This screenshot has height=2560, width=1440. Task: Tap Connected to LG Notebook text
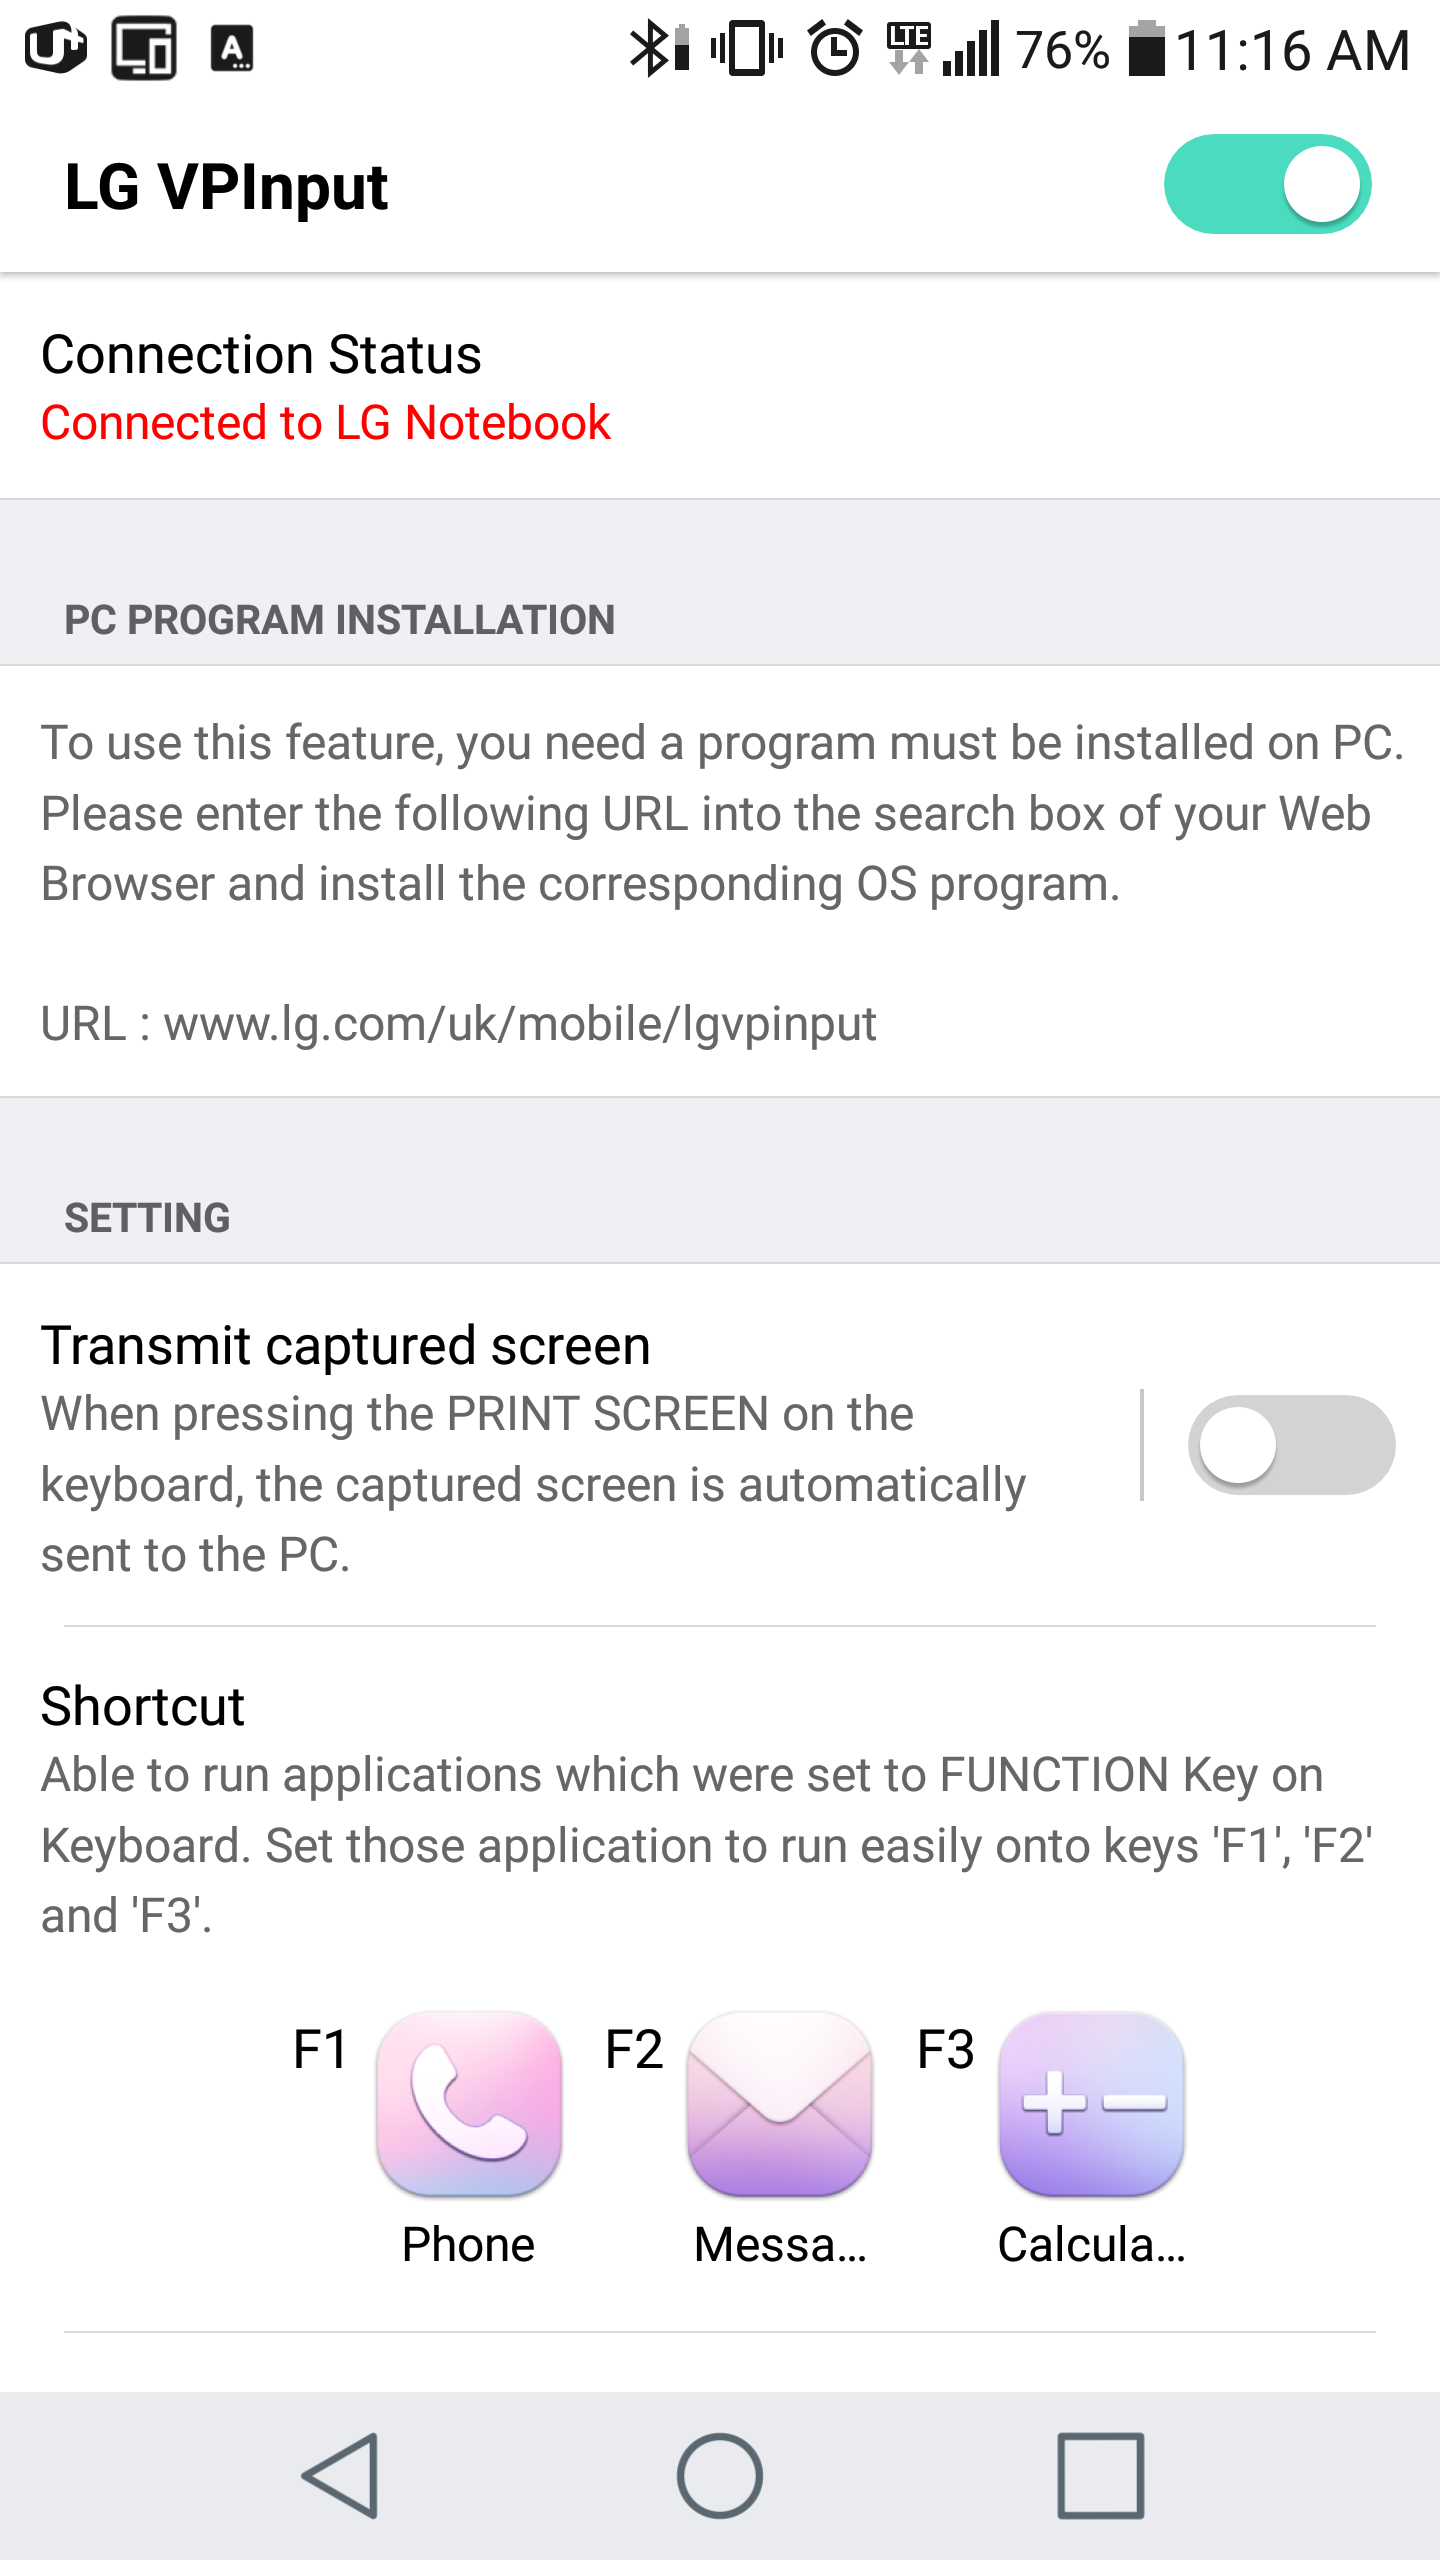pyautogui.click(x=326, y=423)
